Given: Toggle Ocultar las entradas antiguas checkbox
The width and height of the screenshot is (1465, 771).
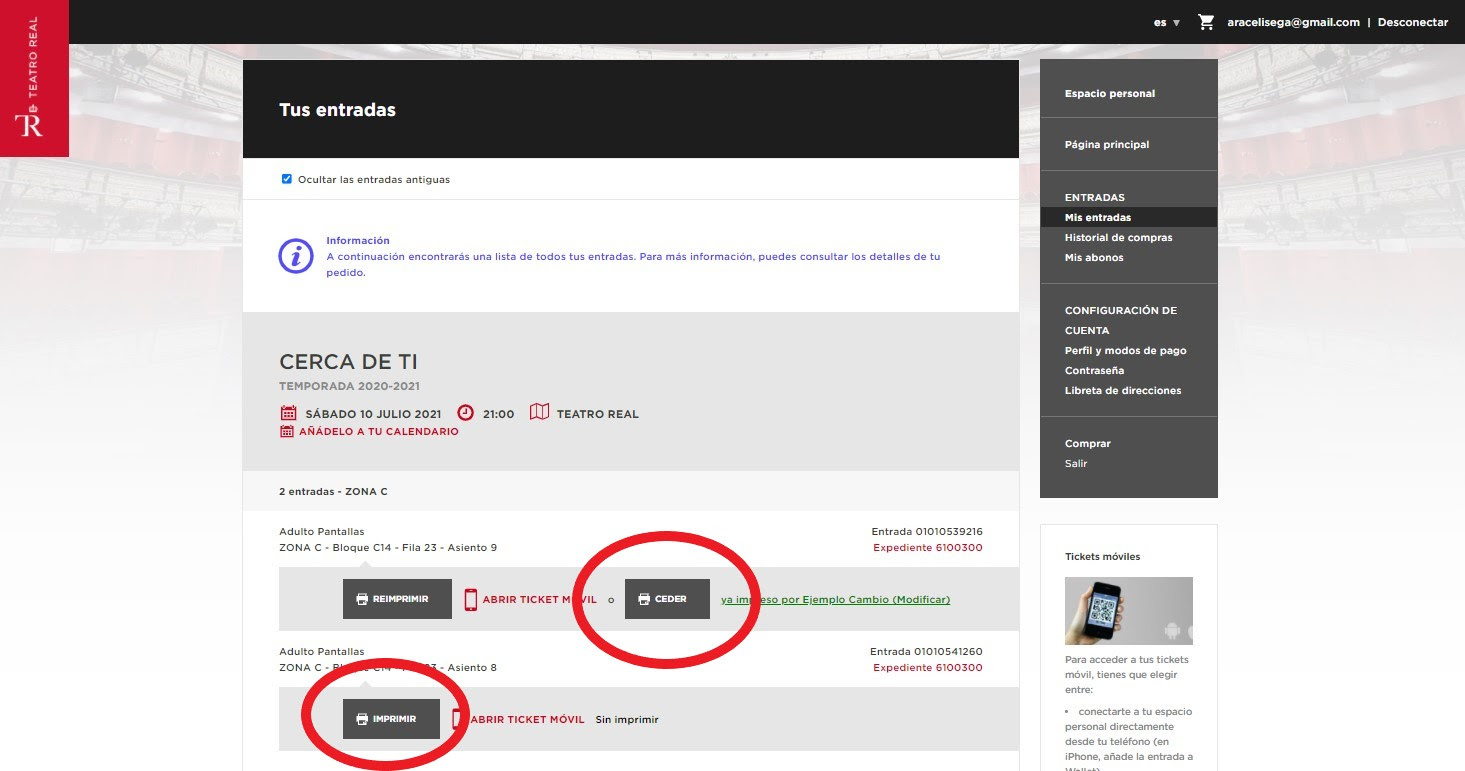Looking at the screenshot, I should [287, 179].
